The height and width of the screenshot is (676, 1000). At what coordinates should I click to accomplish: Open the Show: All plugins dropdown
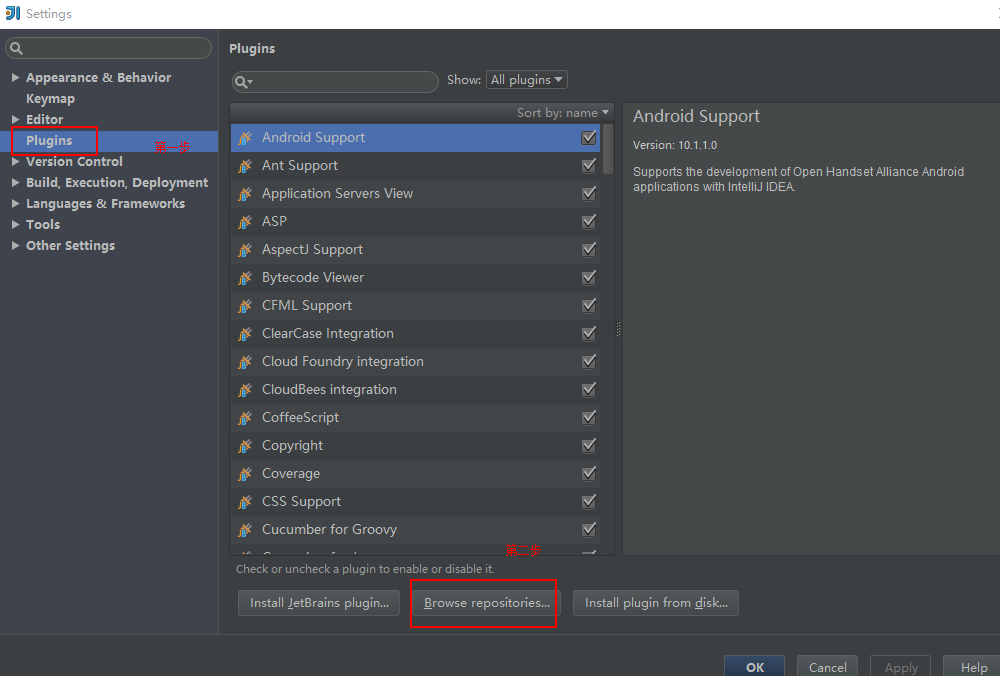coord(527,80)
